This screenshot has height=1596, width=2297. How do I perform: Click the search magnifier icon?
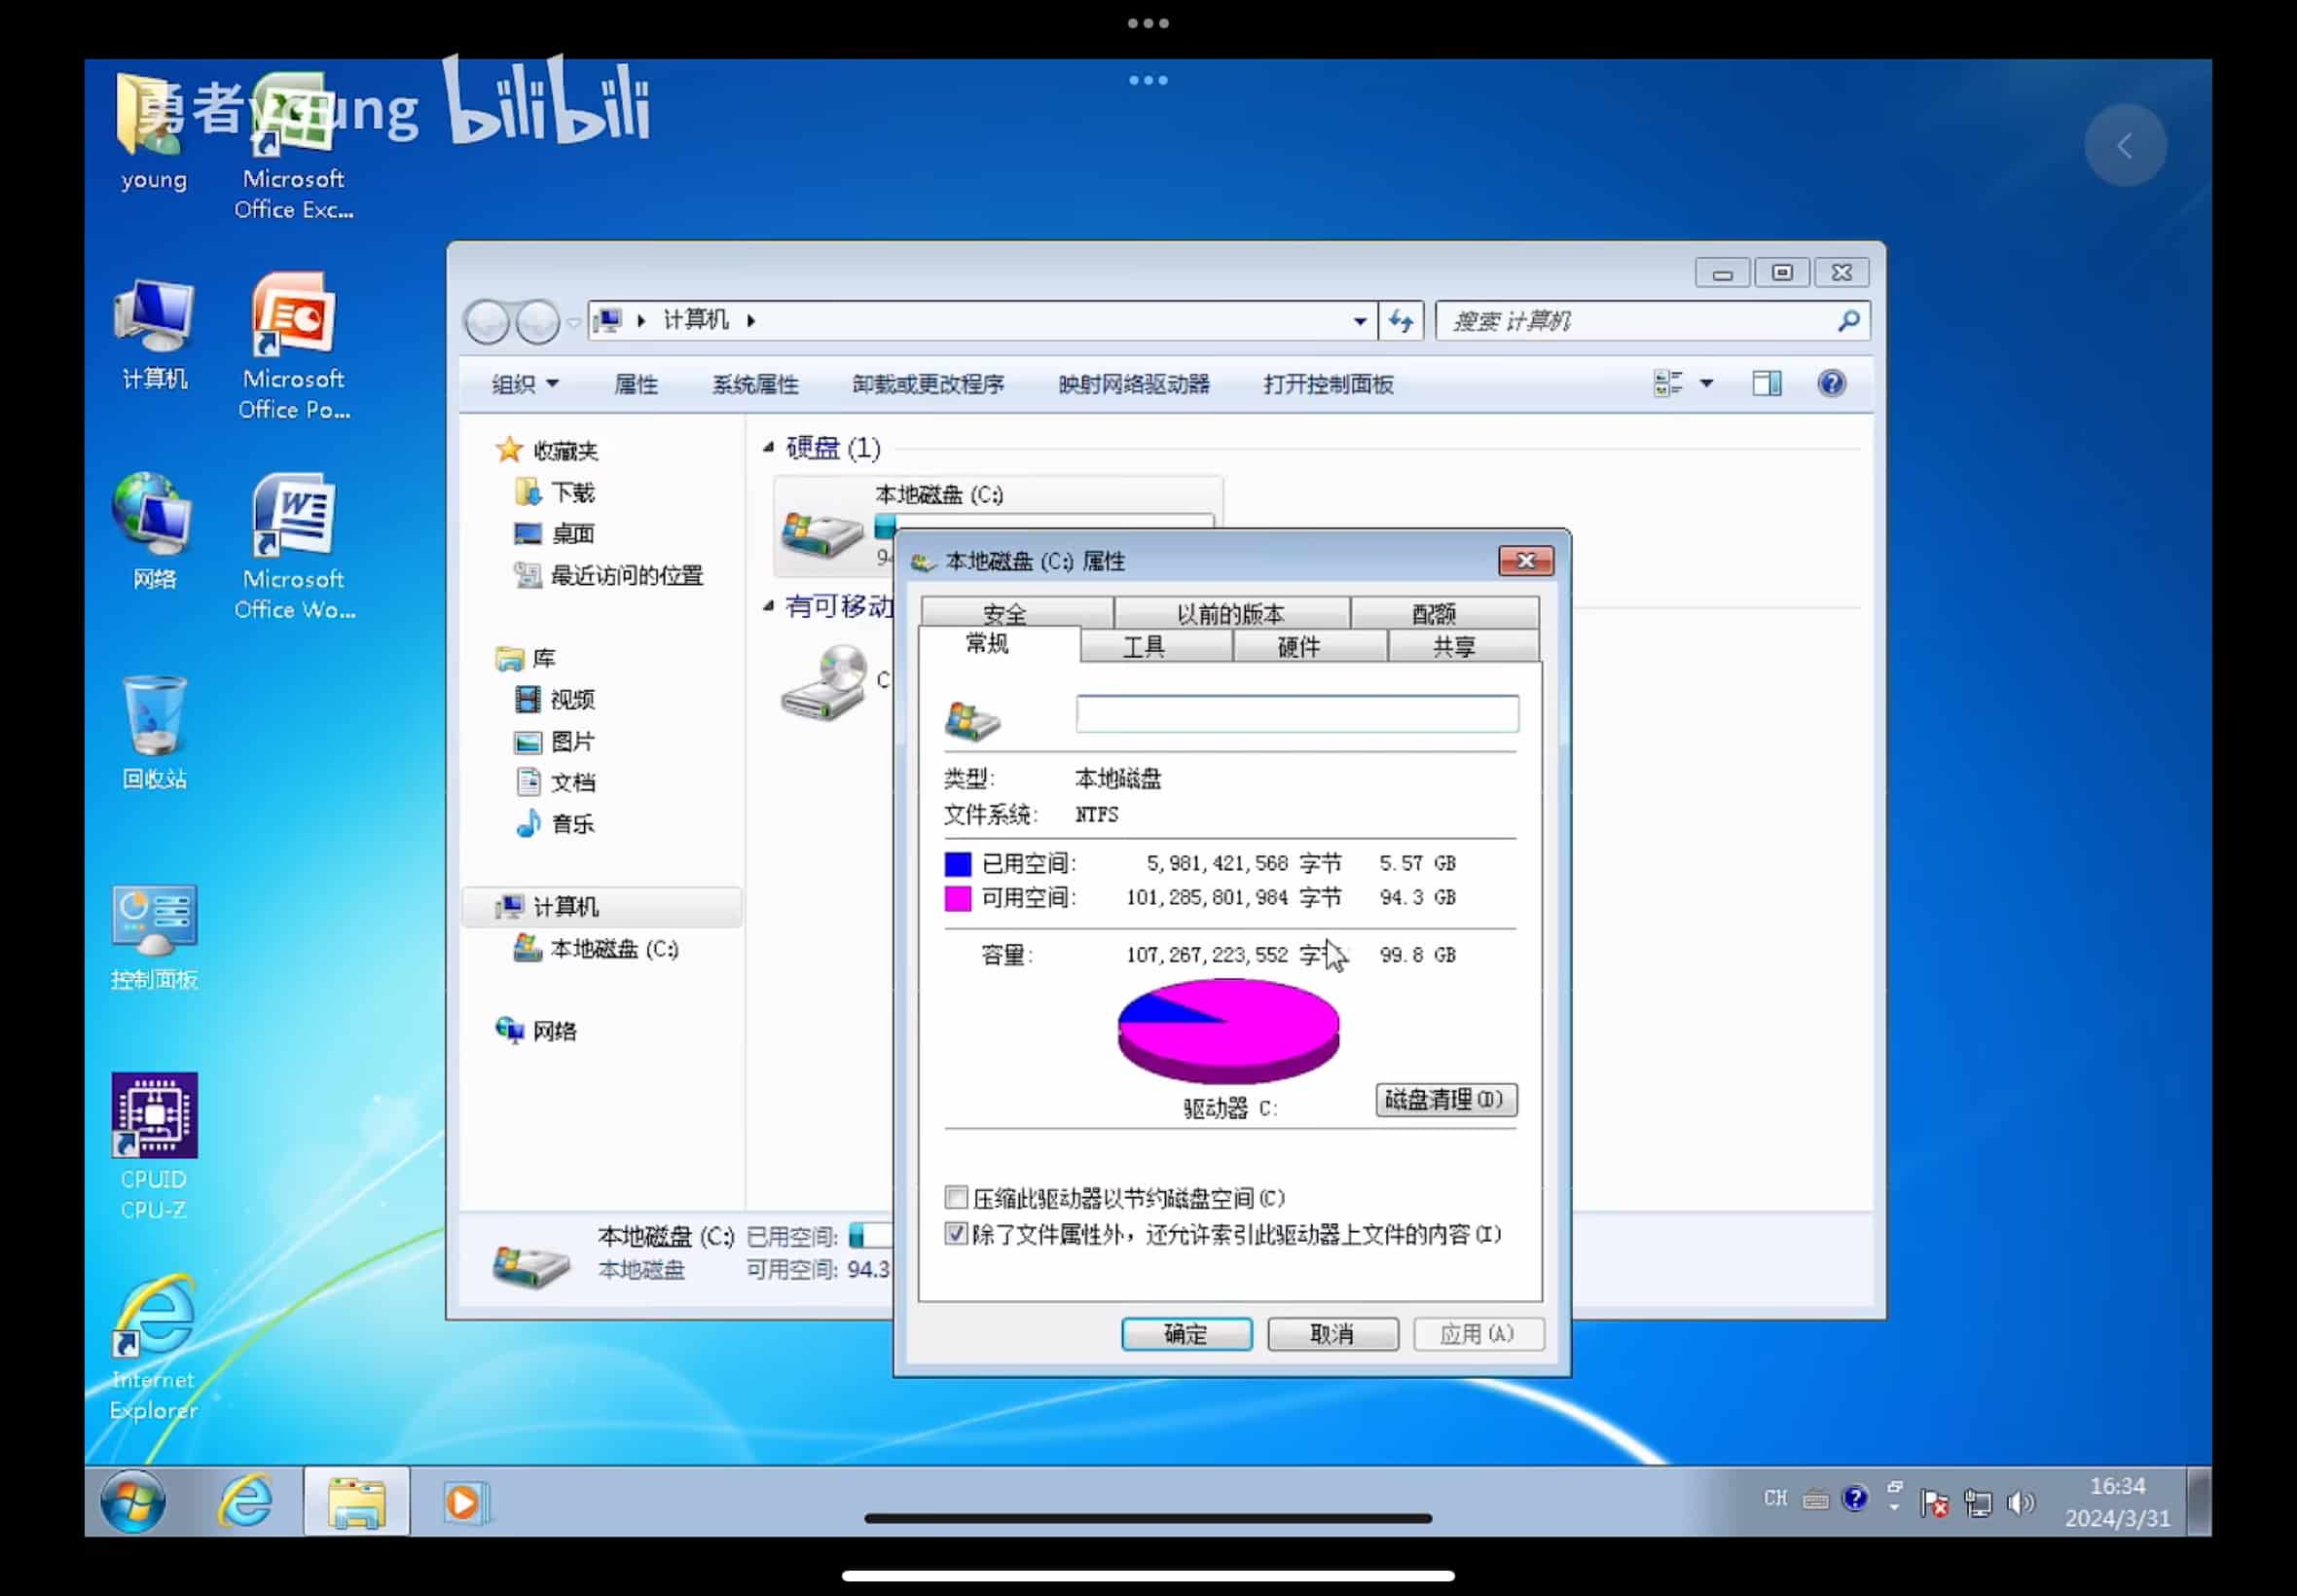tap(1848, 321)
